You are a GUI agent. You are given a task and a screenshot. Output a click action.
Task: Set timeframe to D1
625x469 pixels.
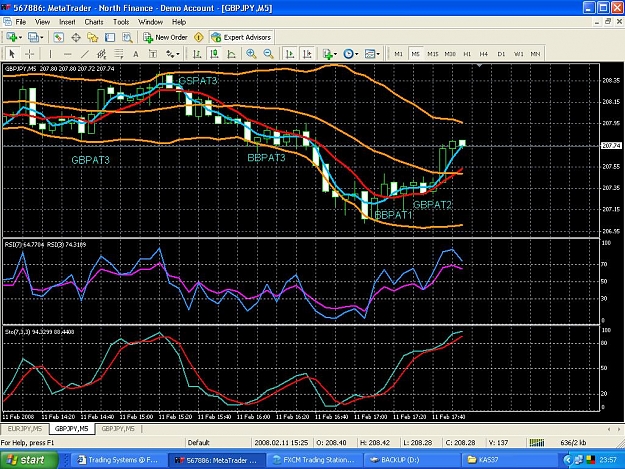501,54
